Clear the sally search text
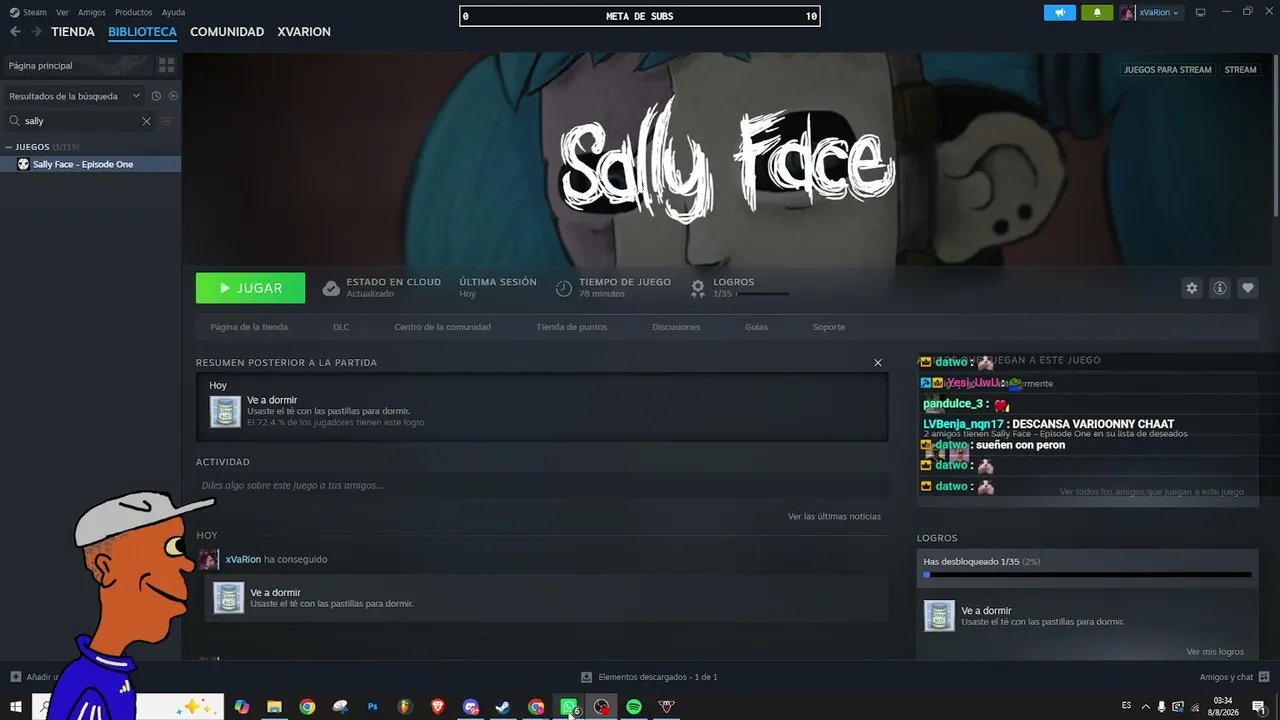The image size is (1280, 720). (x=146, y=121)
